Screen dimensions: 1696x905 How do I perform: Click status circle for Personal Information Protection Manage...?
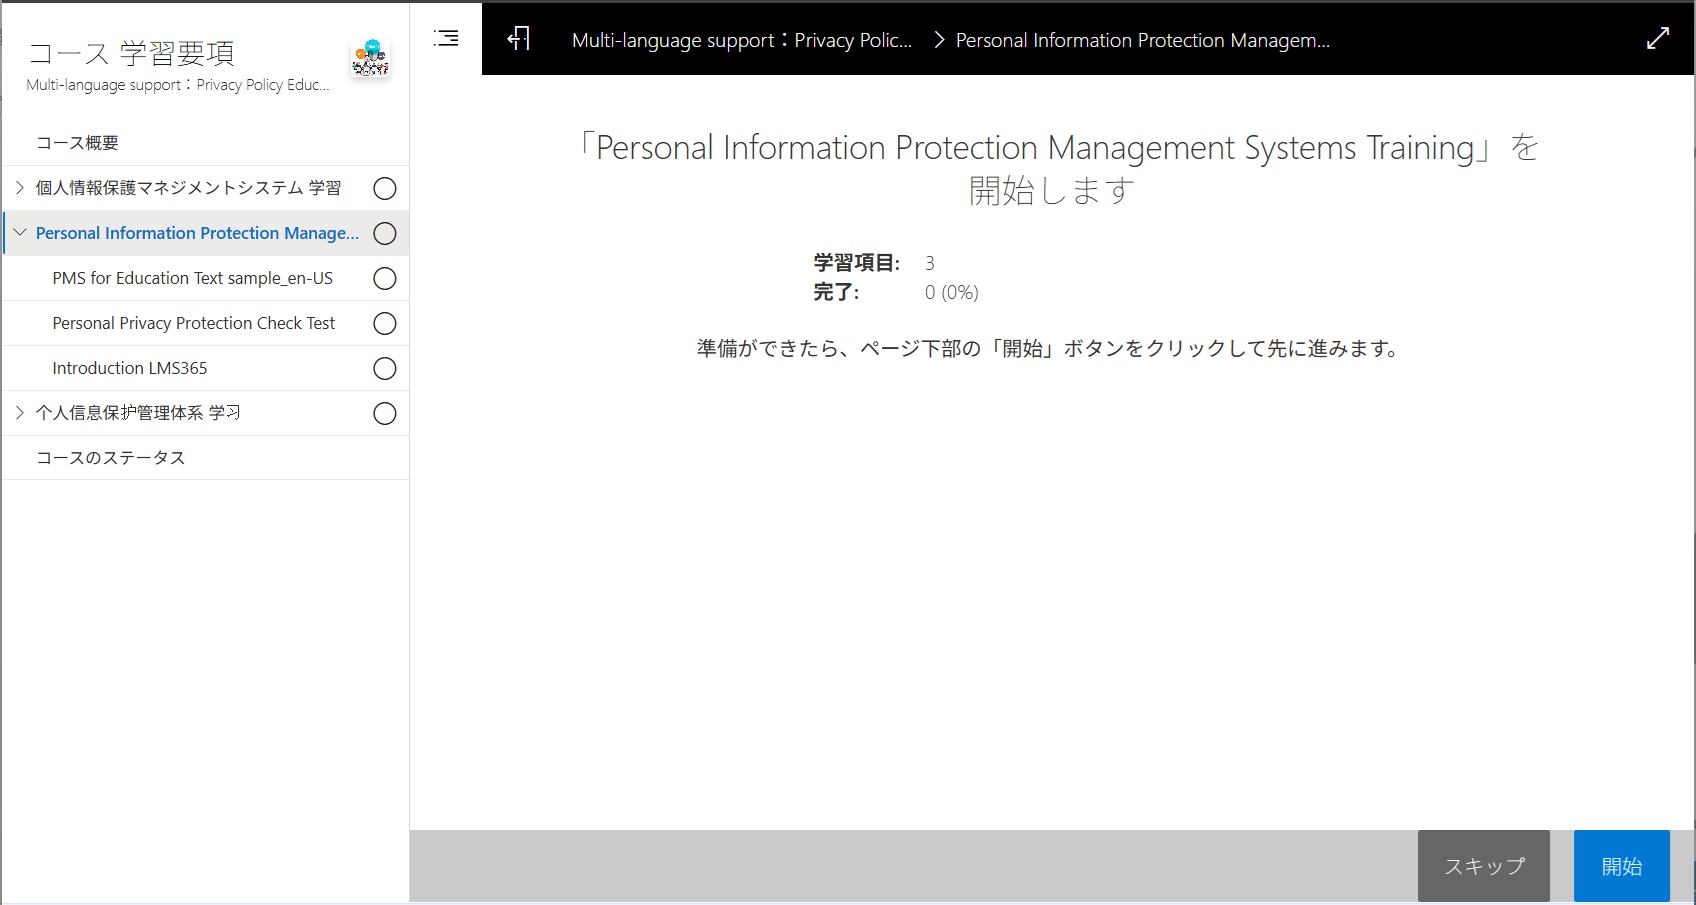385,233
